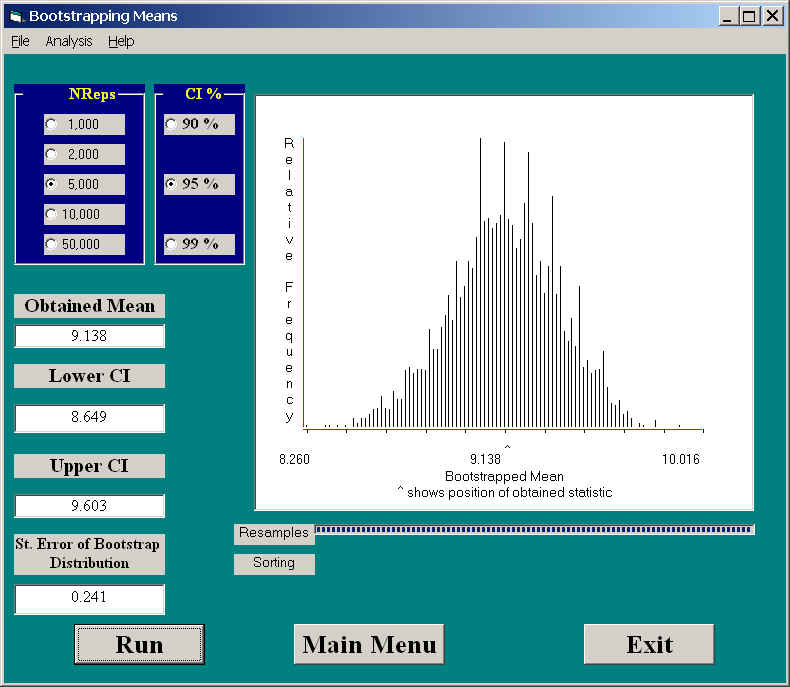Open the Analysis menu
This screenshot has height=687, width=790.
point(68,41)
